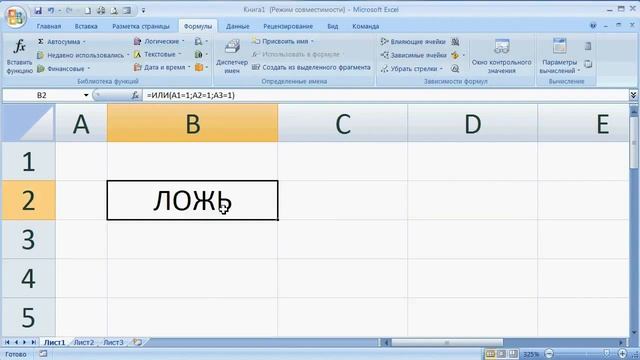The height and width of the screenshot is (360, 640).
Task: Open Текстовые functions dropdown
Action: pyautogui.click(x=158, y=54)
